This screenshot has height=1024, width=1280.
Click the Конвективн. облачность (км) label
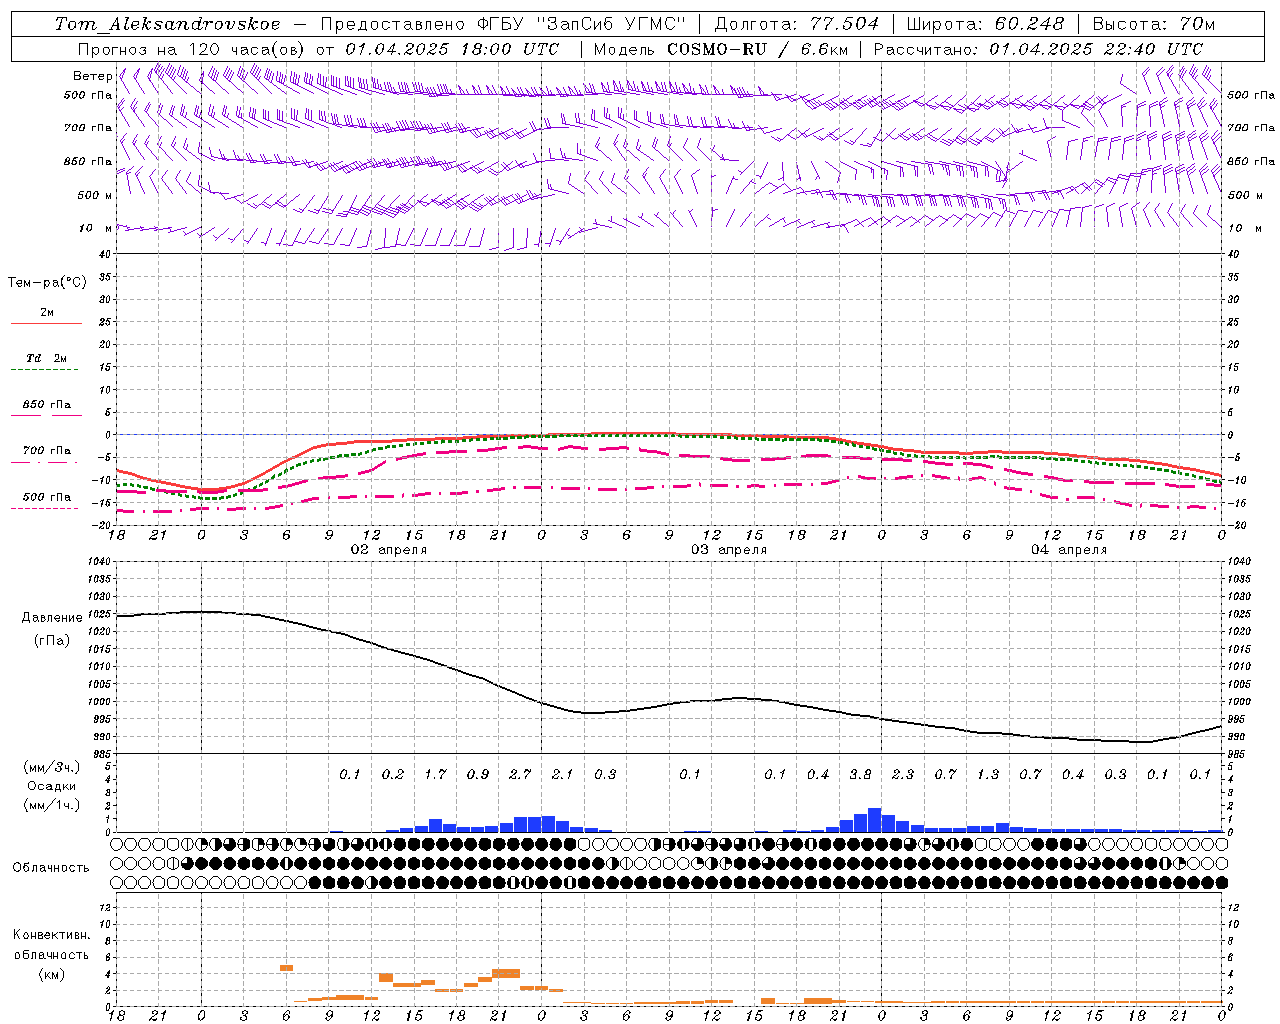51,954
